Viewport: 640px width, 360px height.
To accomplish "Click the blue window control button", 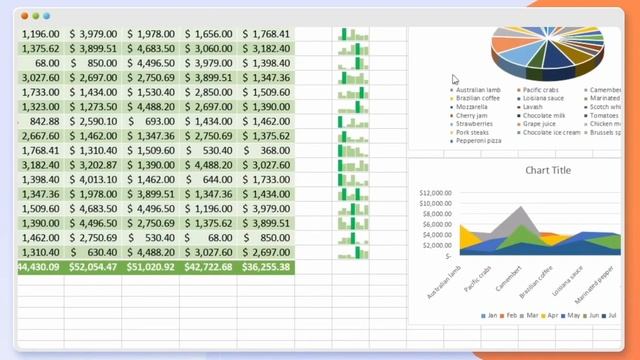I will click(47, 16).
